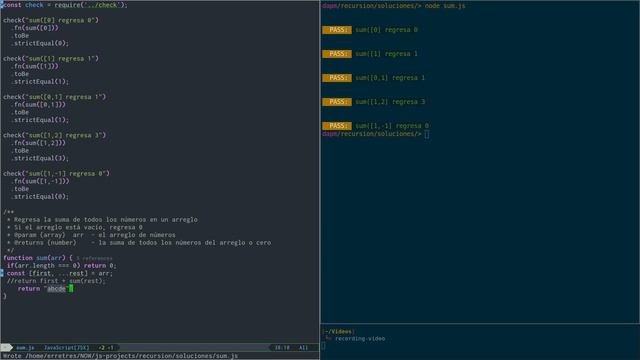Click the sum.js file name in status bar

(25, 348)
